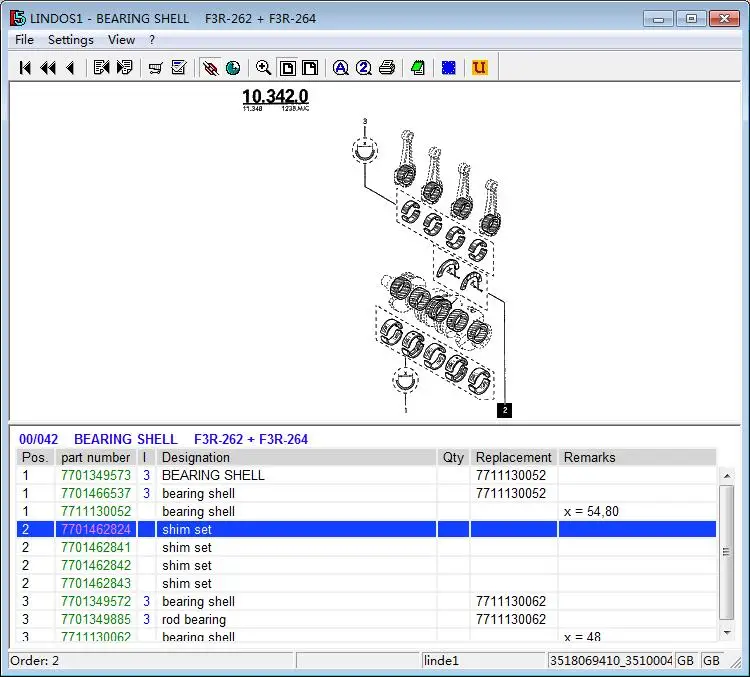Open the View menu
The width and height of the screenshot is (750, 677).
121,40
